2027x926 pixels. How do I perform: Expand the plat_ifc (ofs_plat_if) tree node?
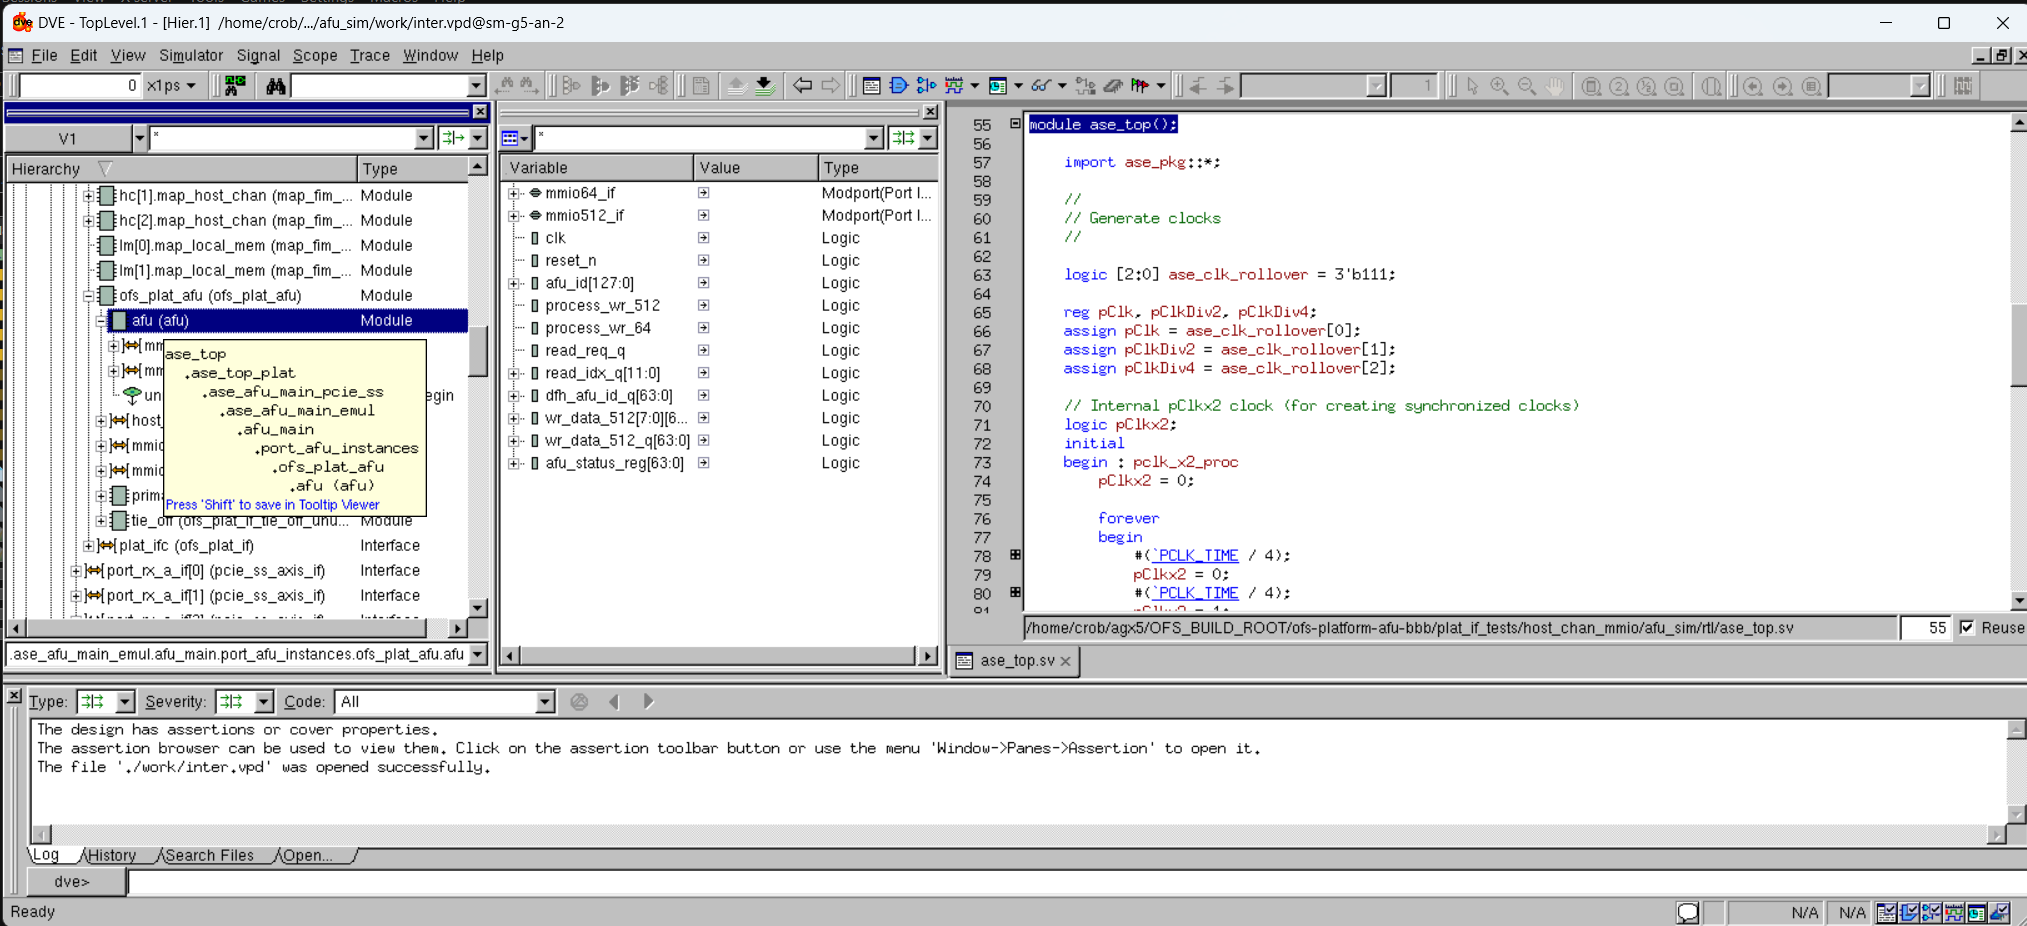click(x=89, y=546)
